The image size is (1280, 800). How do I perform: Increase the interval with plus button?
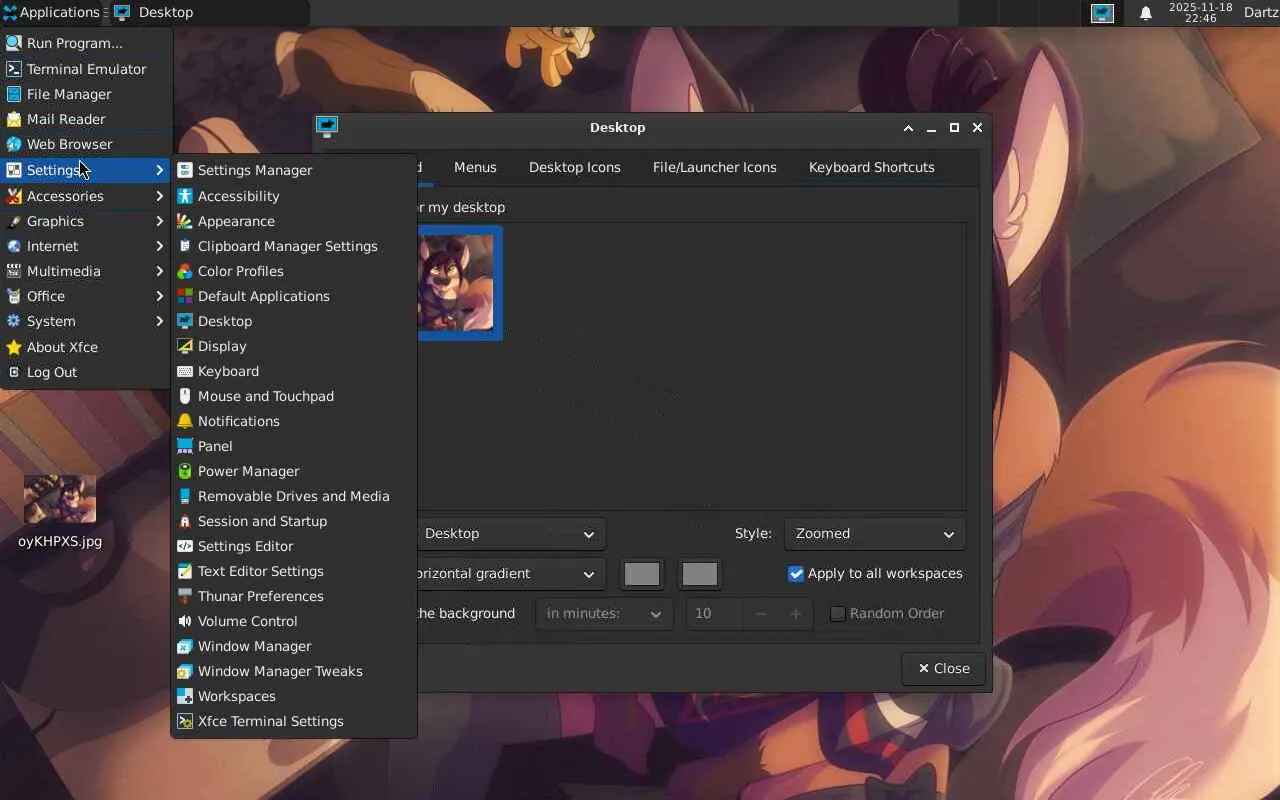coord(796,614)
